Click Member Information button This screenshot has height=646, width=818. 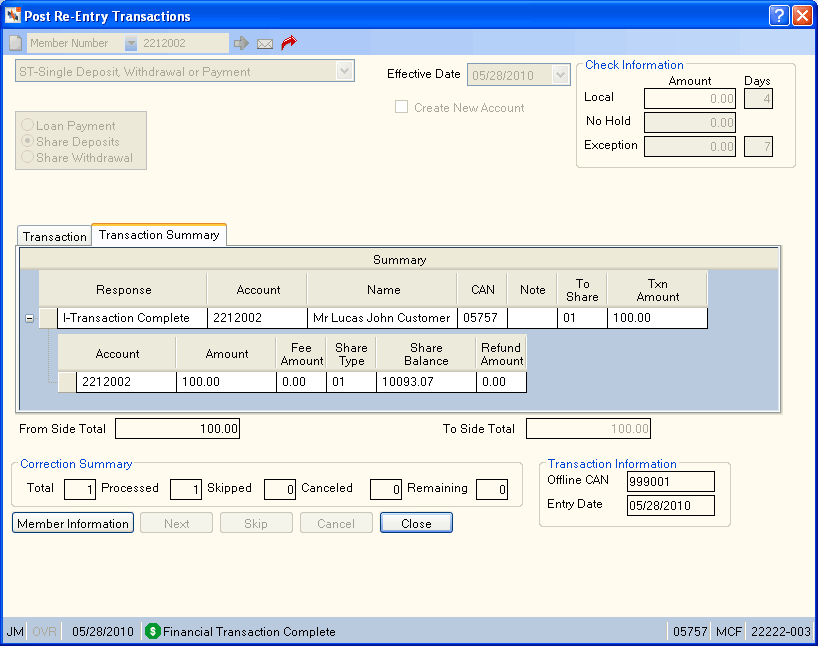(73, 523)
